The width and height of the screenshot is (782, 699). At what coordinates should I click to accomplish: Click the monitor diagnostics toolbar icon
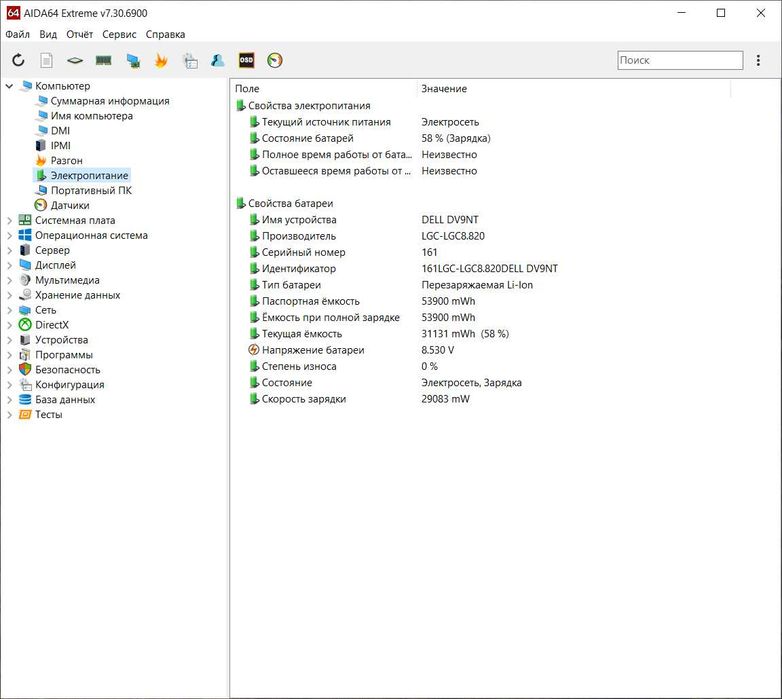(133, 60)
